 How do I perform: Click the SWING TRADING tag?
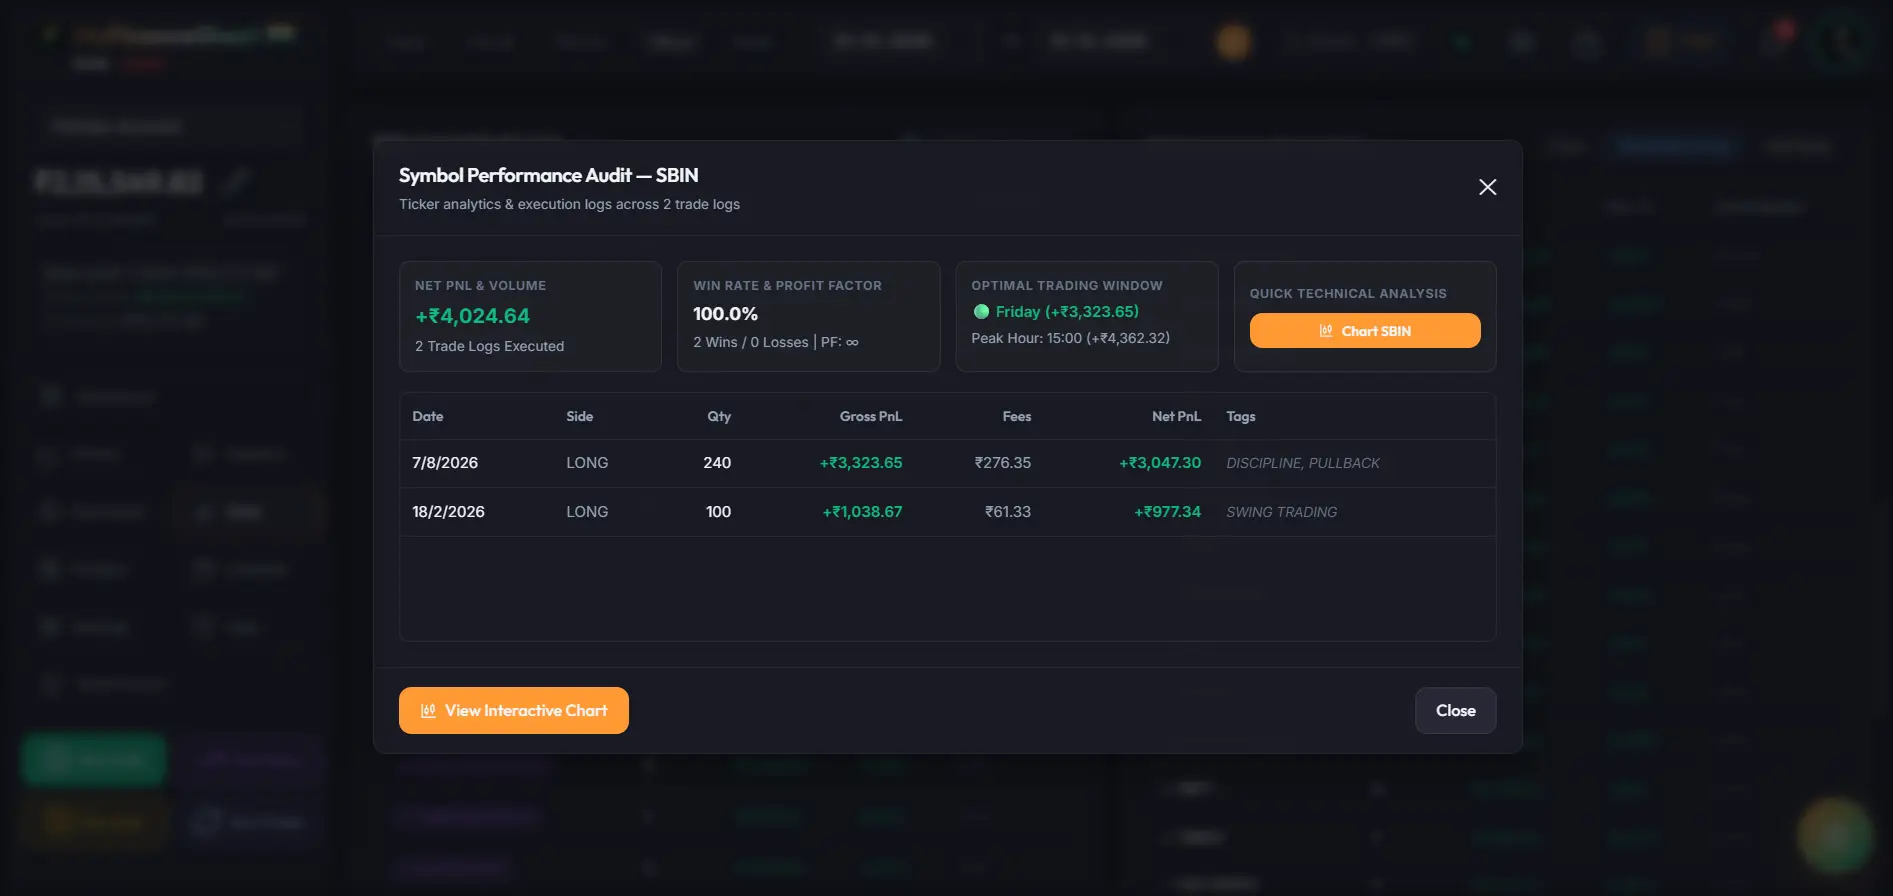tap(1282, 512)
